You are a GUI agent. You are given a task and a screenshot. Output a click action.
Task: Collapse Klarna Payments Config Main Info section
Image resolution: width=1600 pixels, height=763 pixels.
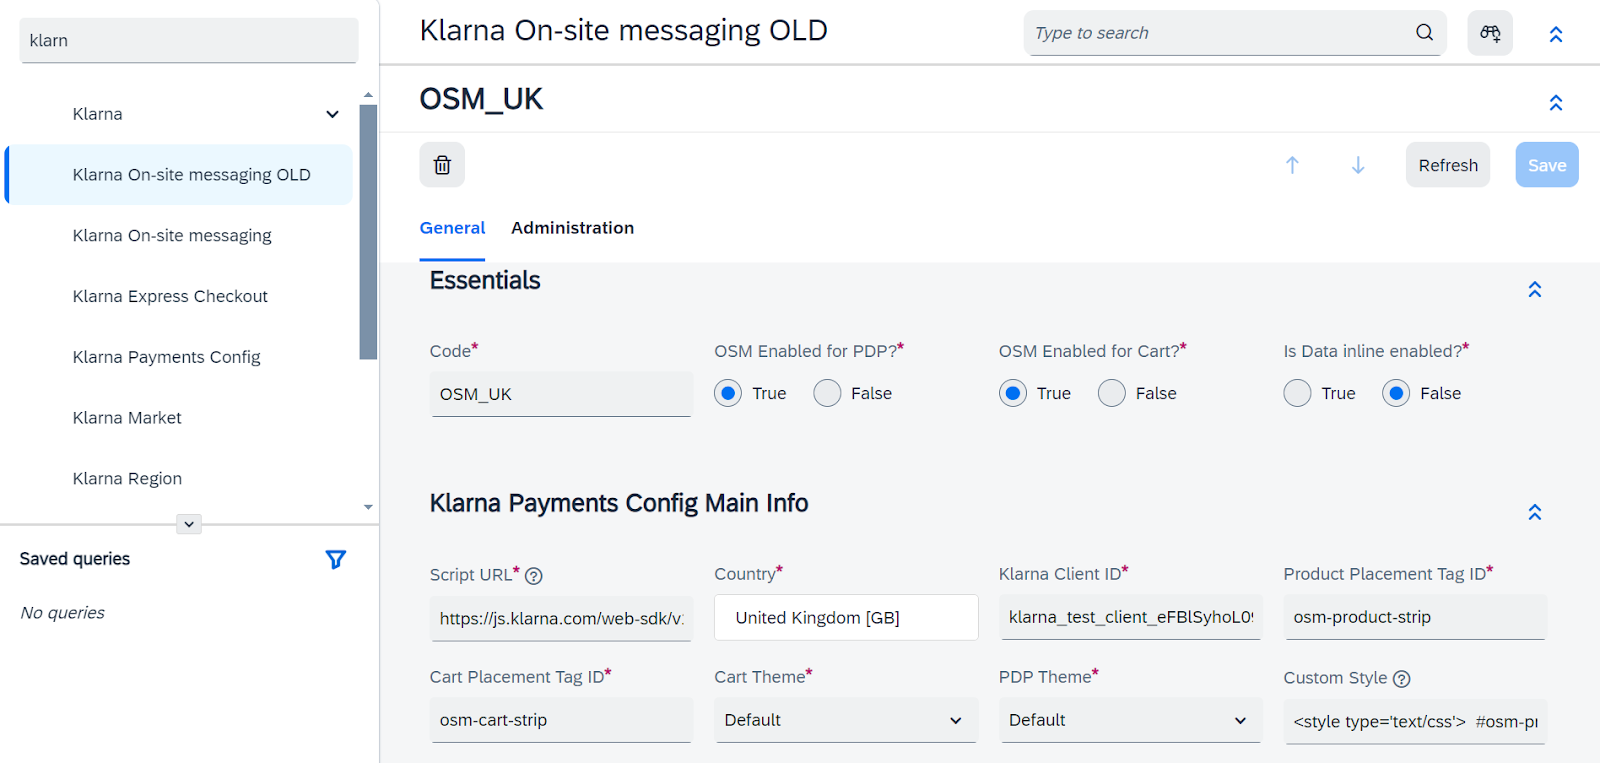(x=1535, y=512)
